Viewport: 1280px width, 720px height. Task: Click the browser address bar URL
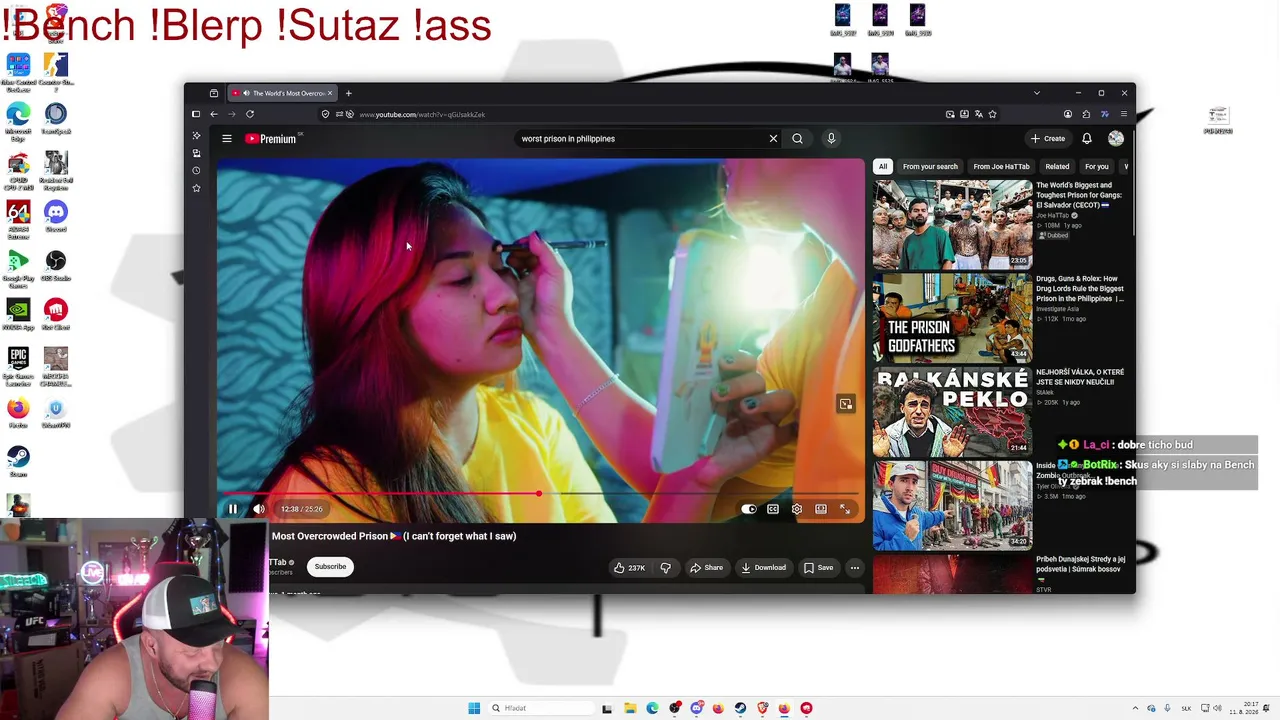pyautogui.click(x=422, y=114)
